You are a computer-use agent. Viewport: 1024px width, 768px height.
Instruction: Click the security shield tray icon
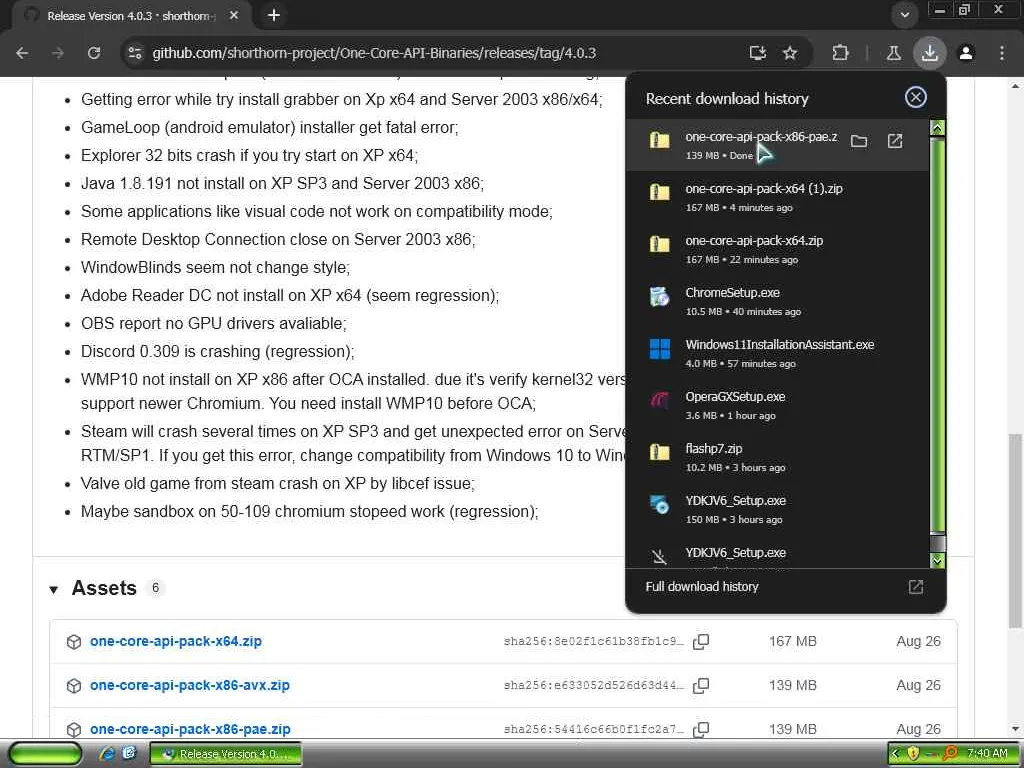[x=913, y=754]
